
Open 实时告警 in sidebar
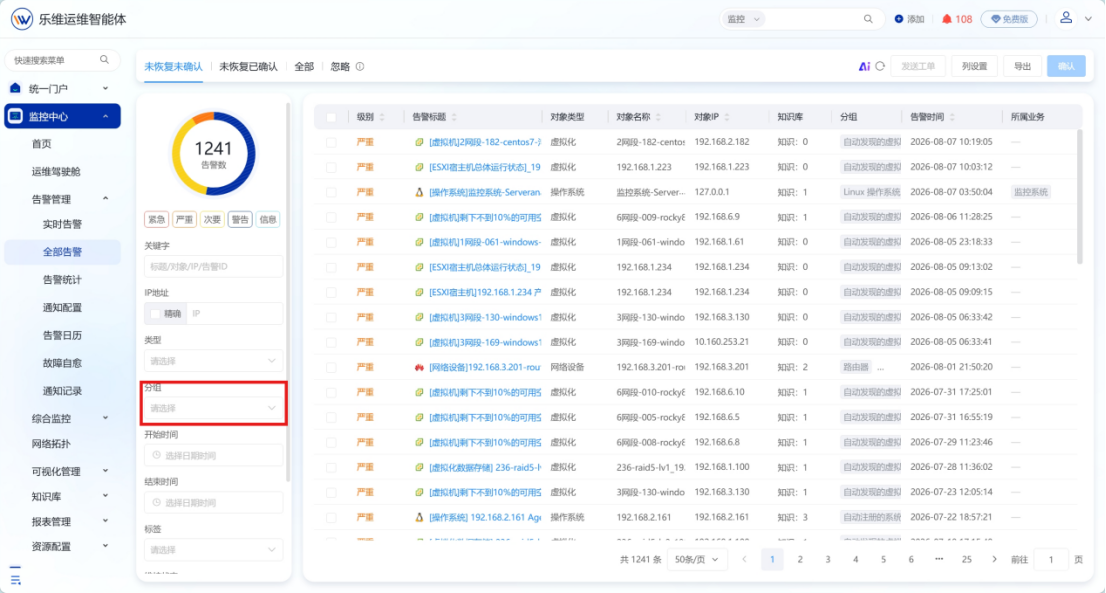(62, 224)
